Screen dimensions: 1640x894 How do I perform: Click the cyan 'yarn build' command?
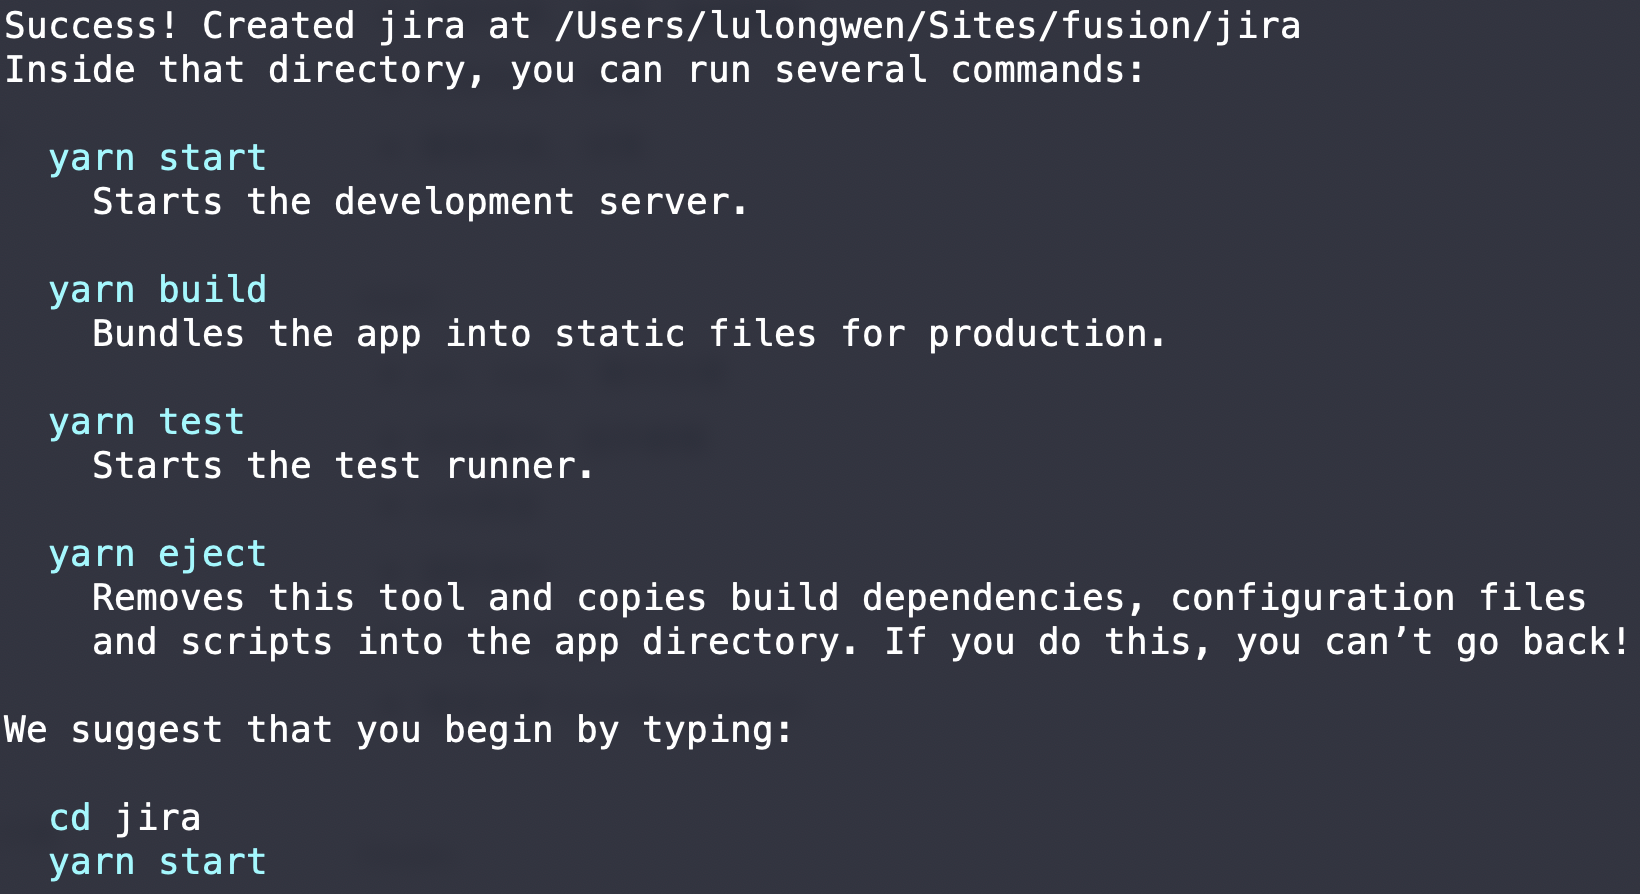click(158, 290)
